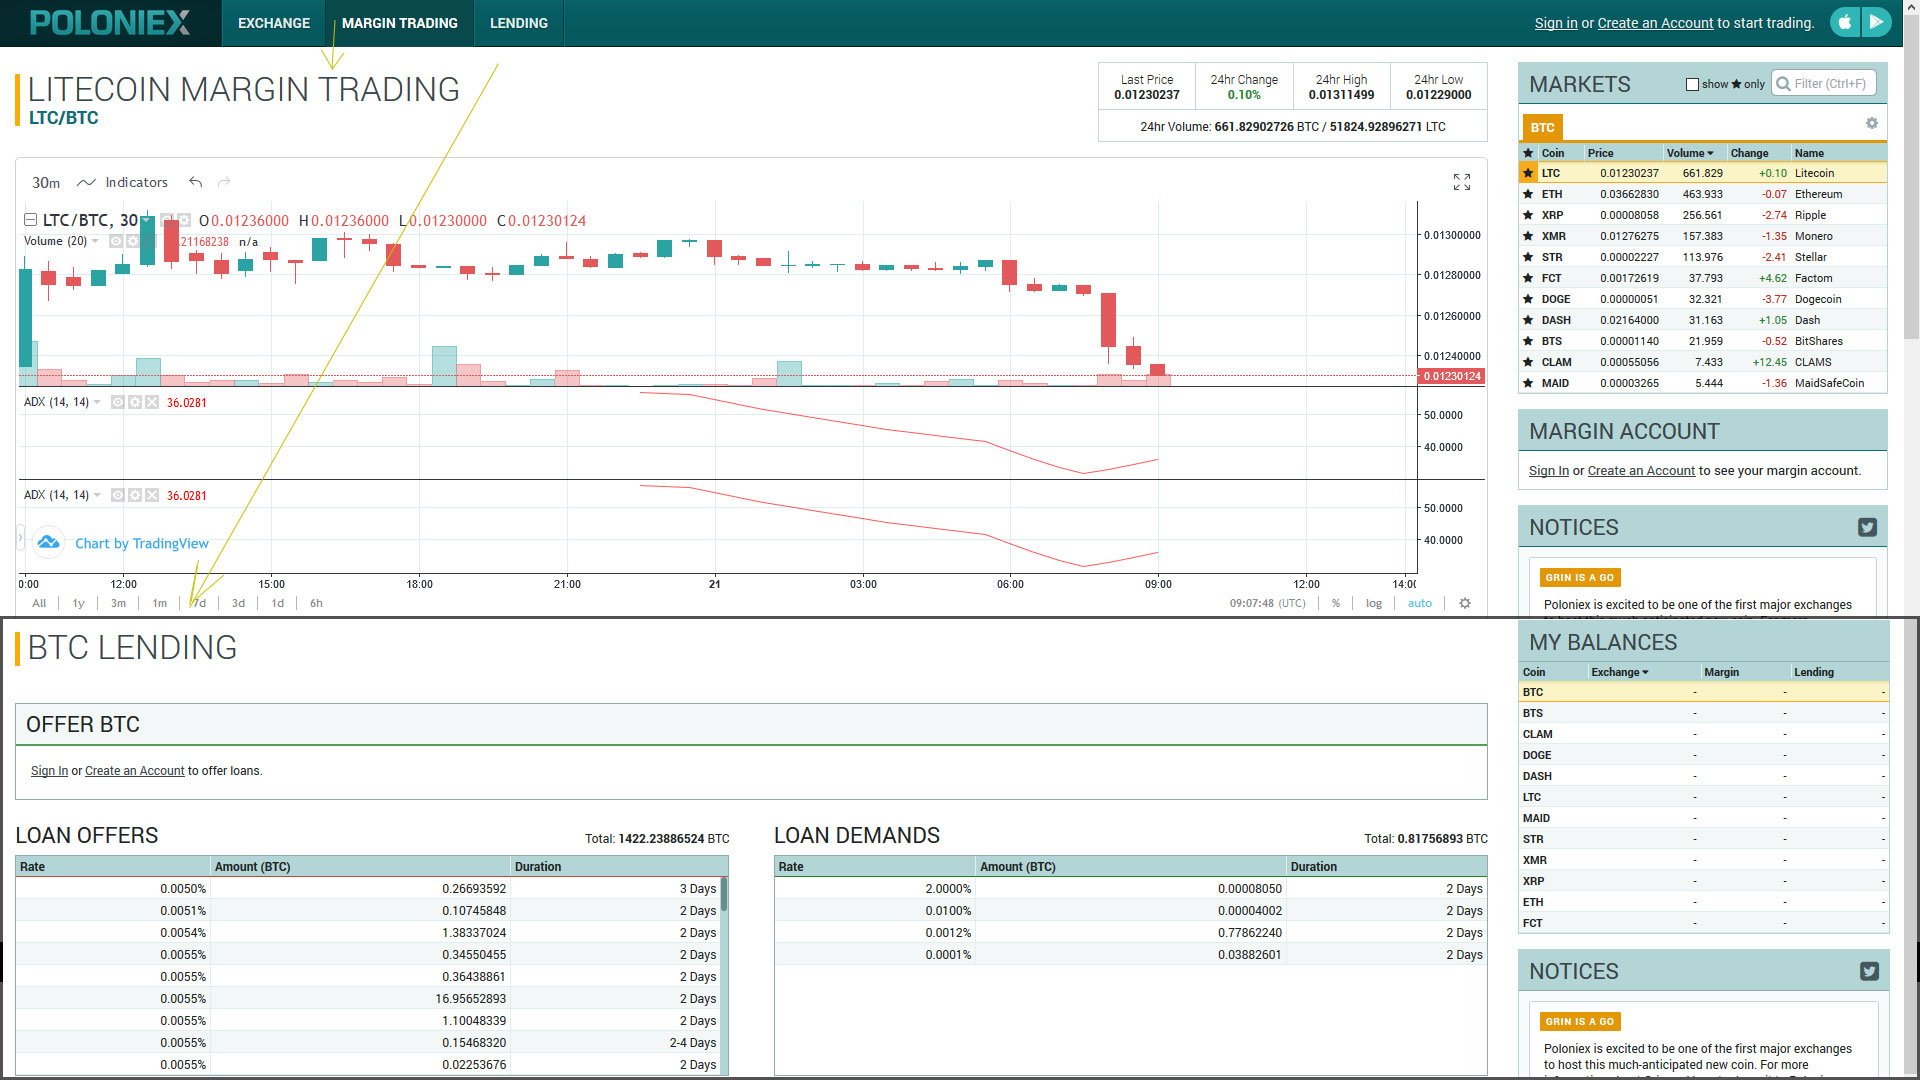The image size is (1920, 1080).
Task: Expand Volume (20) indicator dropdown
Action: coord(95,241)
